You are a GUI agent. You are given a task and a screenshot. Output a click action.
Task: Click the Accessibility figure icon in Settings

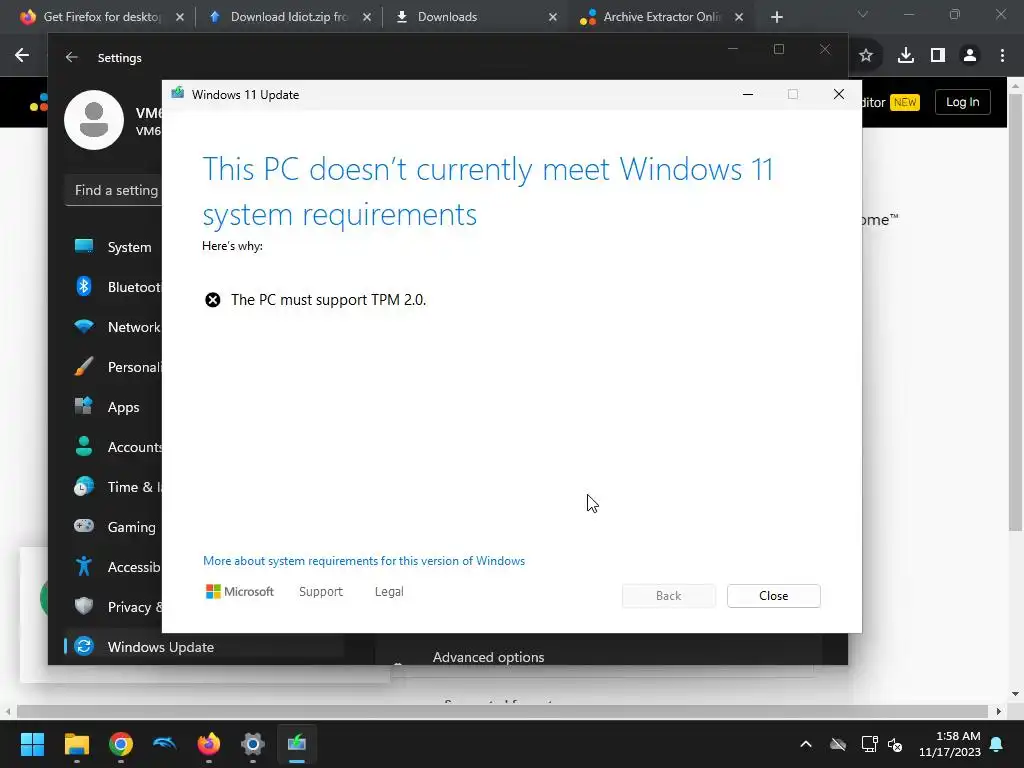(84, 566)
